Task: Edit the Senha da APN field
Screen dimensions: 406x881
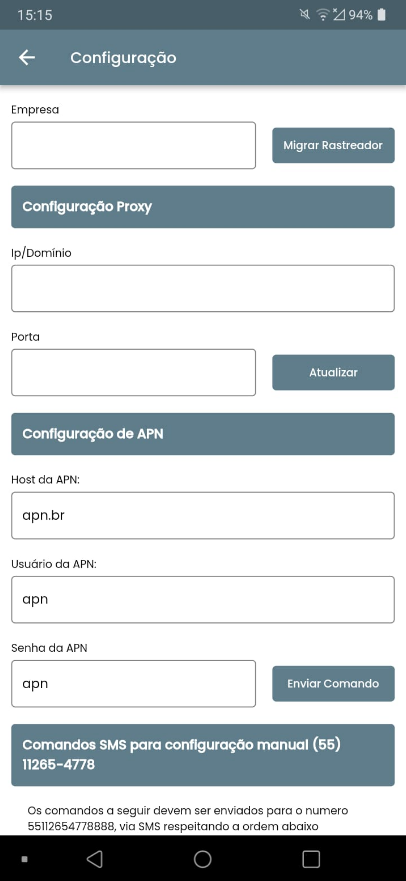Action: (134, 684)
